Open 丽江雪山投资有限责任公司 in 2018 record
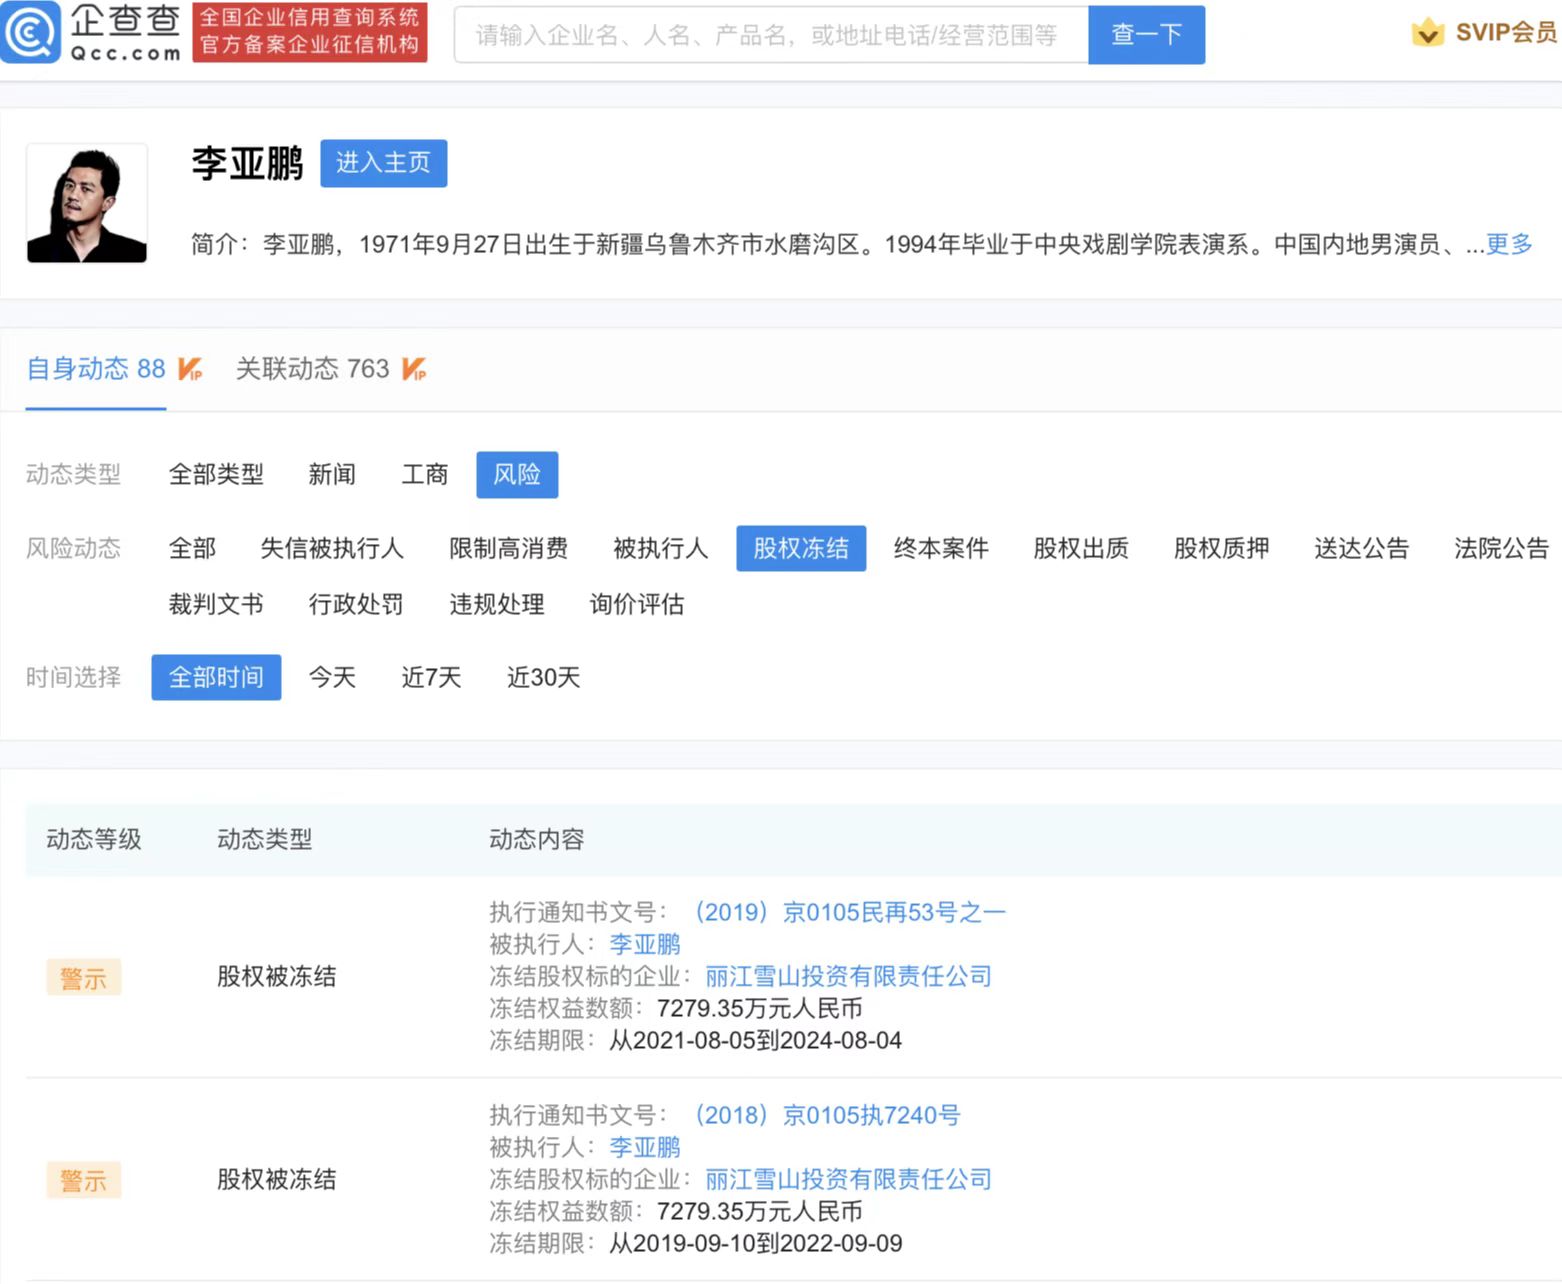Viewport: 1562px width, 1284px height. (848, 1179)
